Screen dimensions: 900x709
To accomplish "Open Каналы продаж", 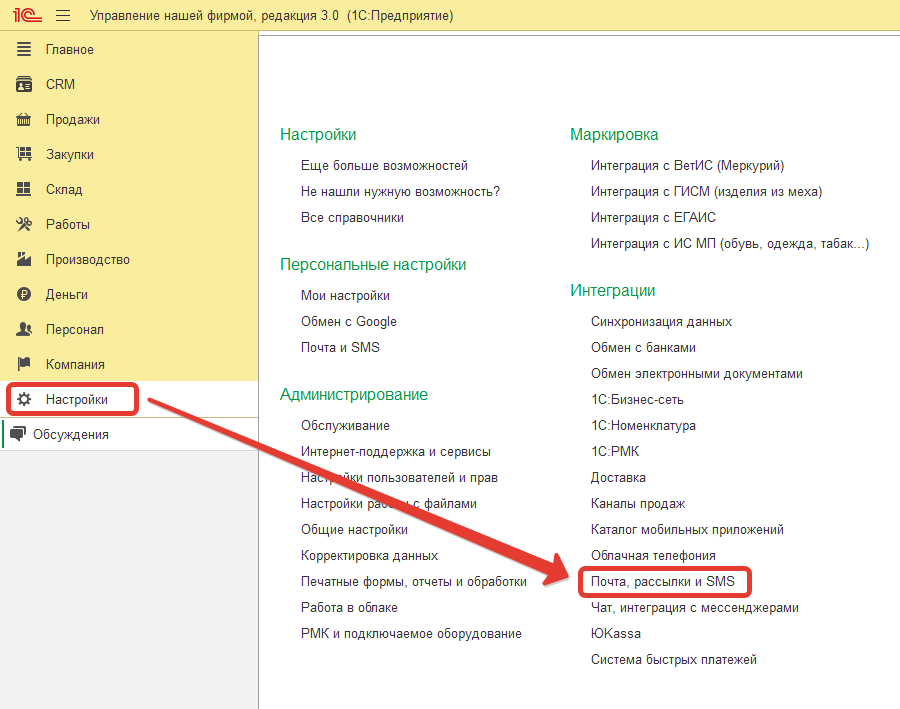I will 638,503.
